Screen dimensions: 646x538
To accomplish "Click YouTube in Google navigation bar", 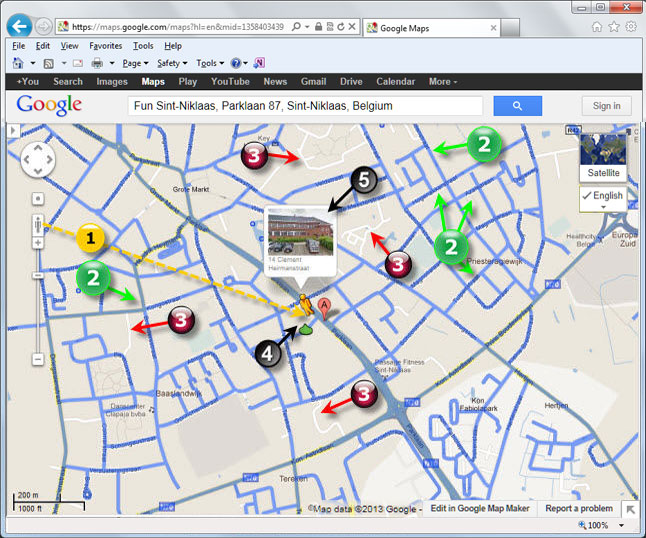I will coord(230,82).
